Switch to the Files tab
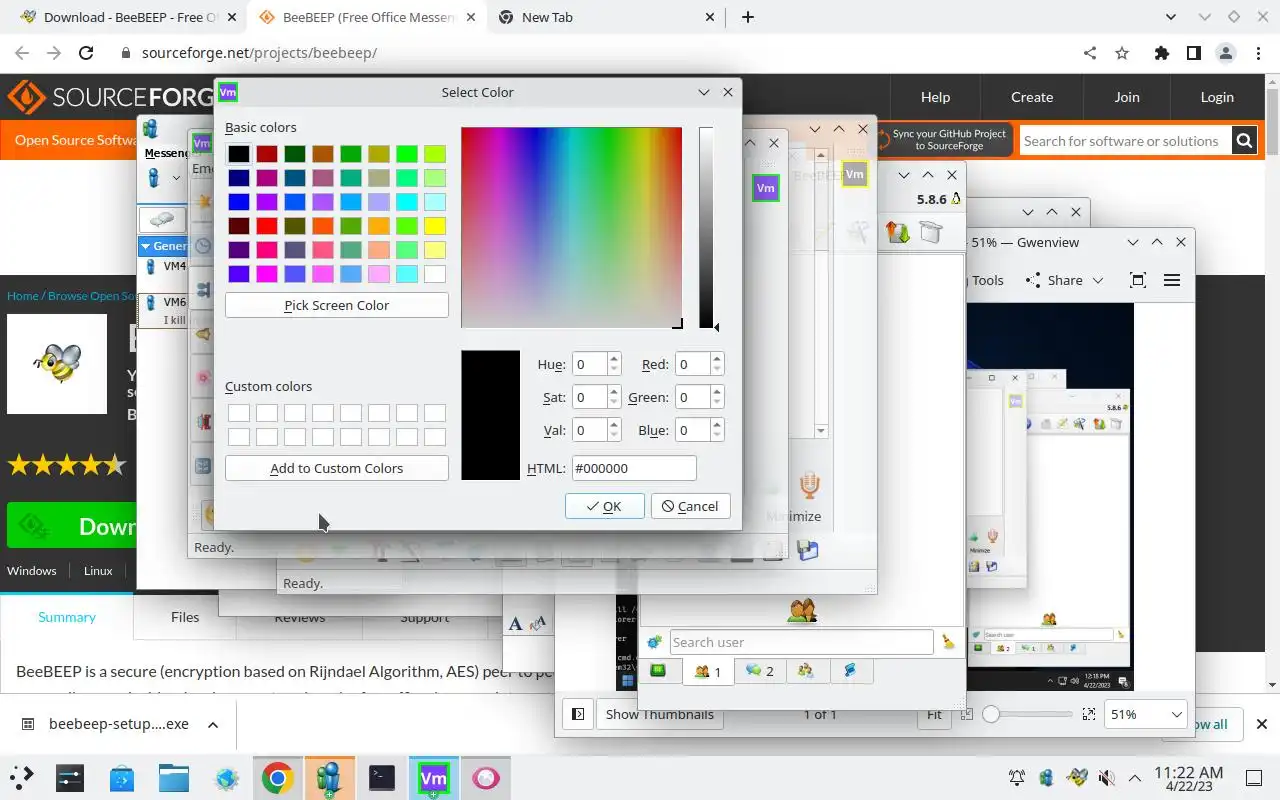 click(x=185, y=617)
